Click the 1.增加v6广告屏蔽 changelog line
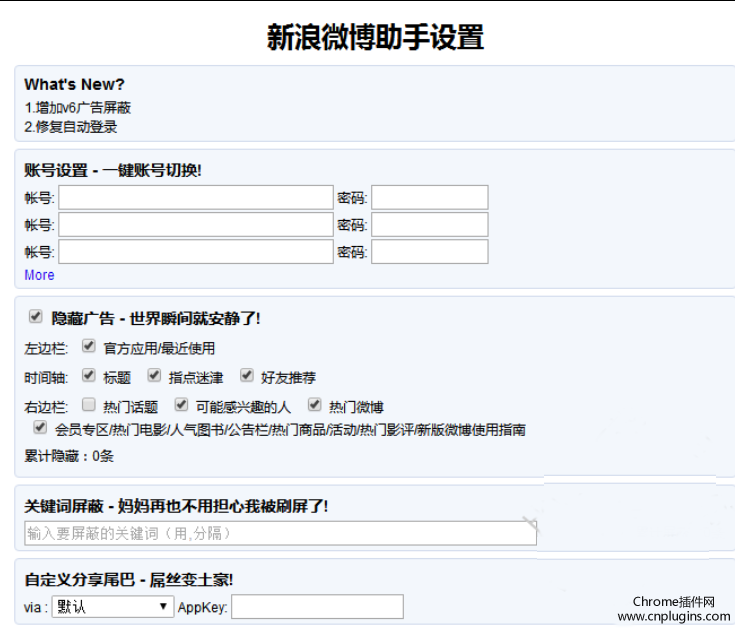The width and height of the screenshot is (735, 629). 78,108
